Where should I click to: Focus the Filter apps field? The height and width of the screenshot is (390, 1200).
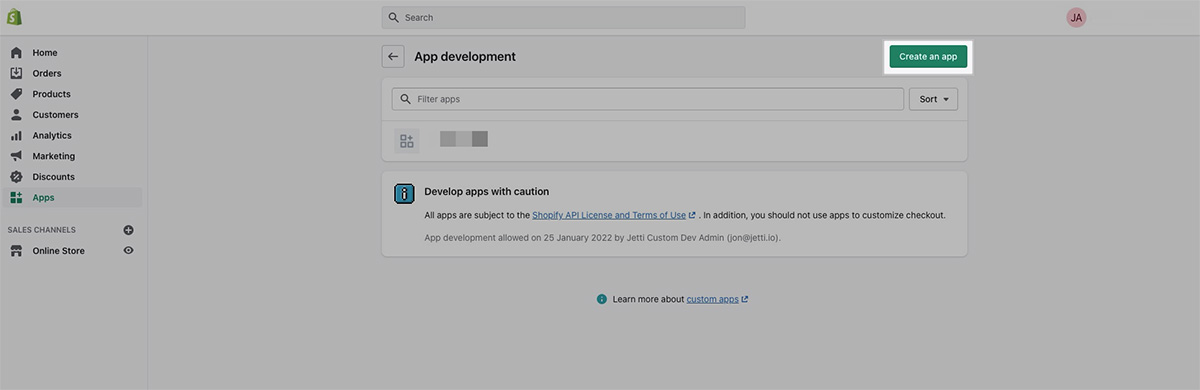[648, 99]
